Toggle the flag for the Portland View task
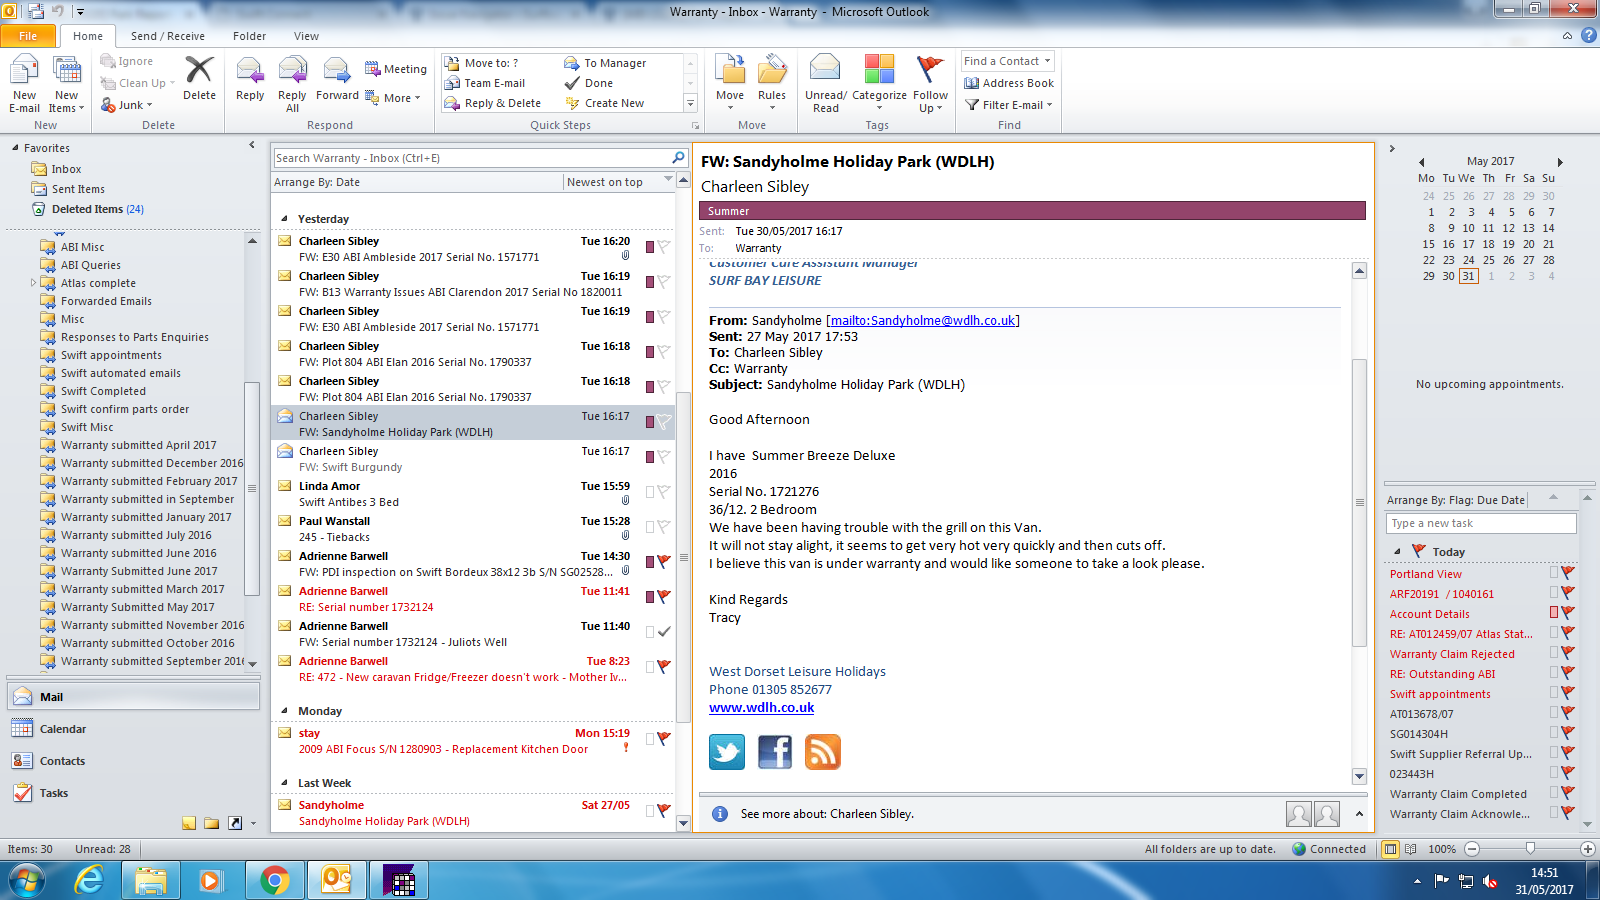The image size is (1600, 900). tap(1568, 573)
